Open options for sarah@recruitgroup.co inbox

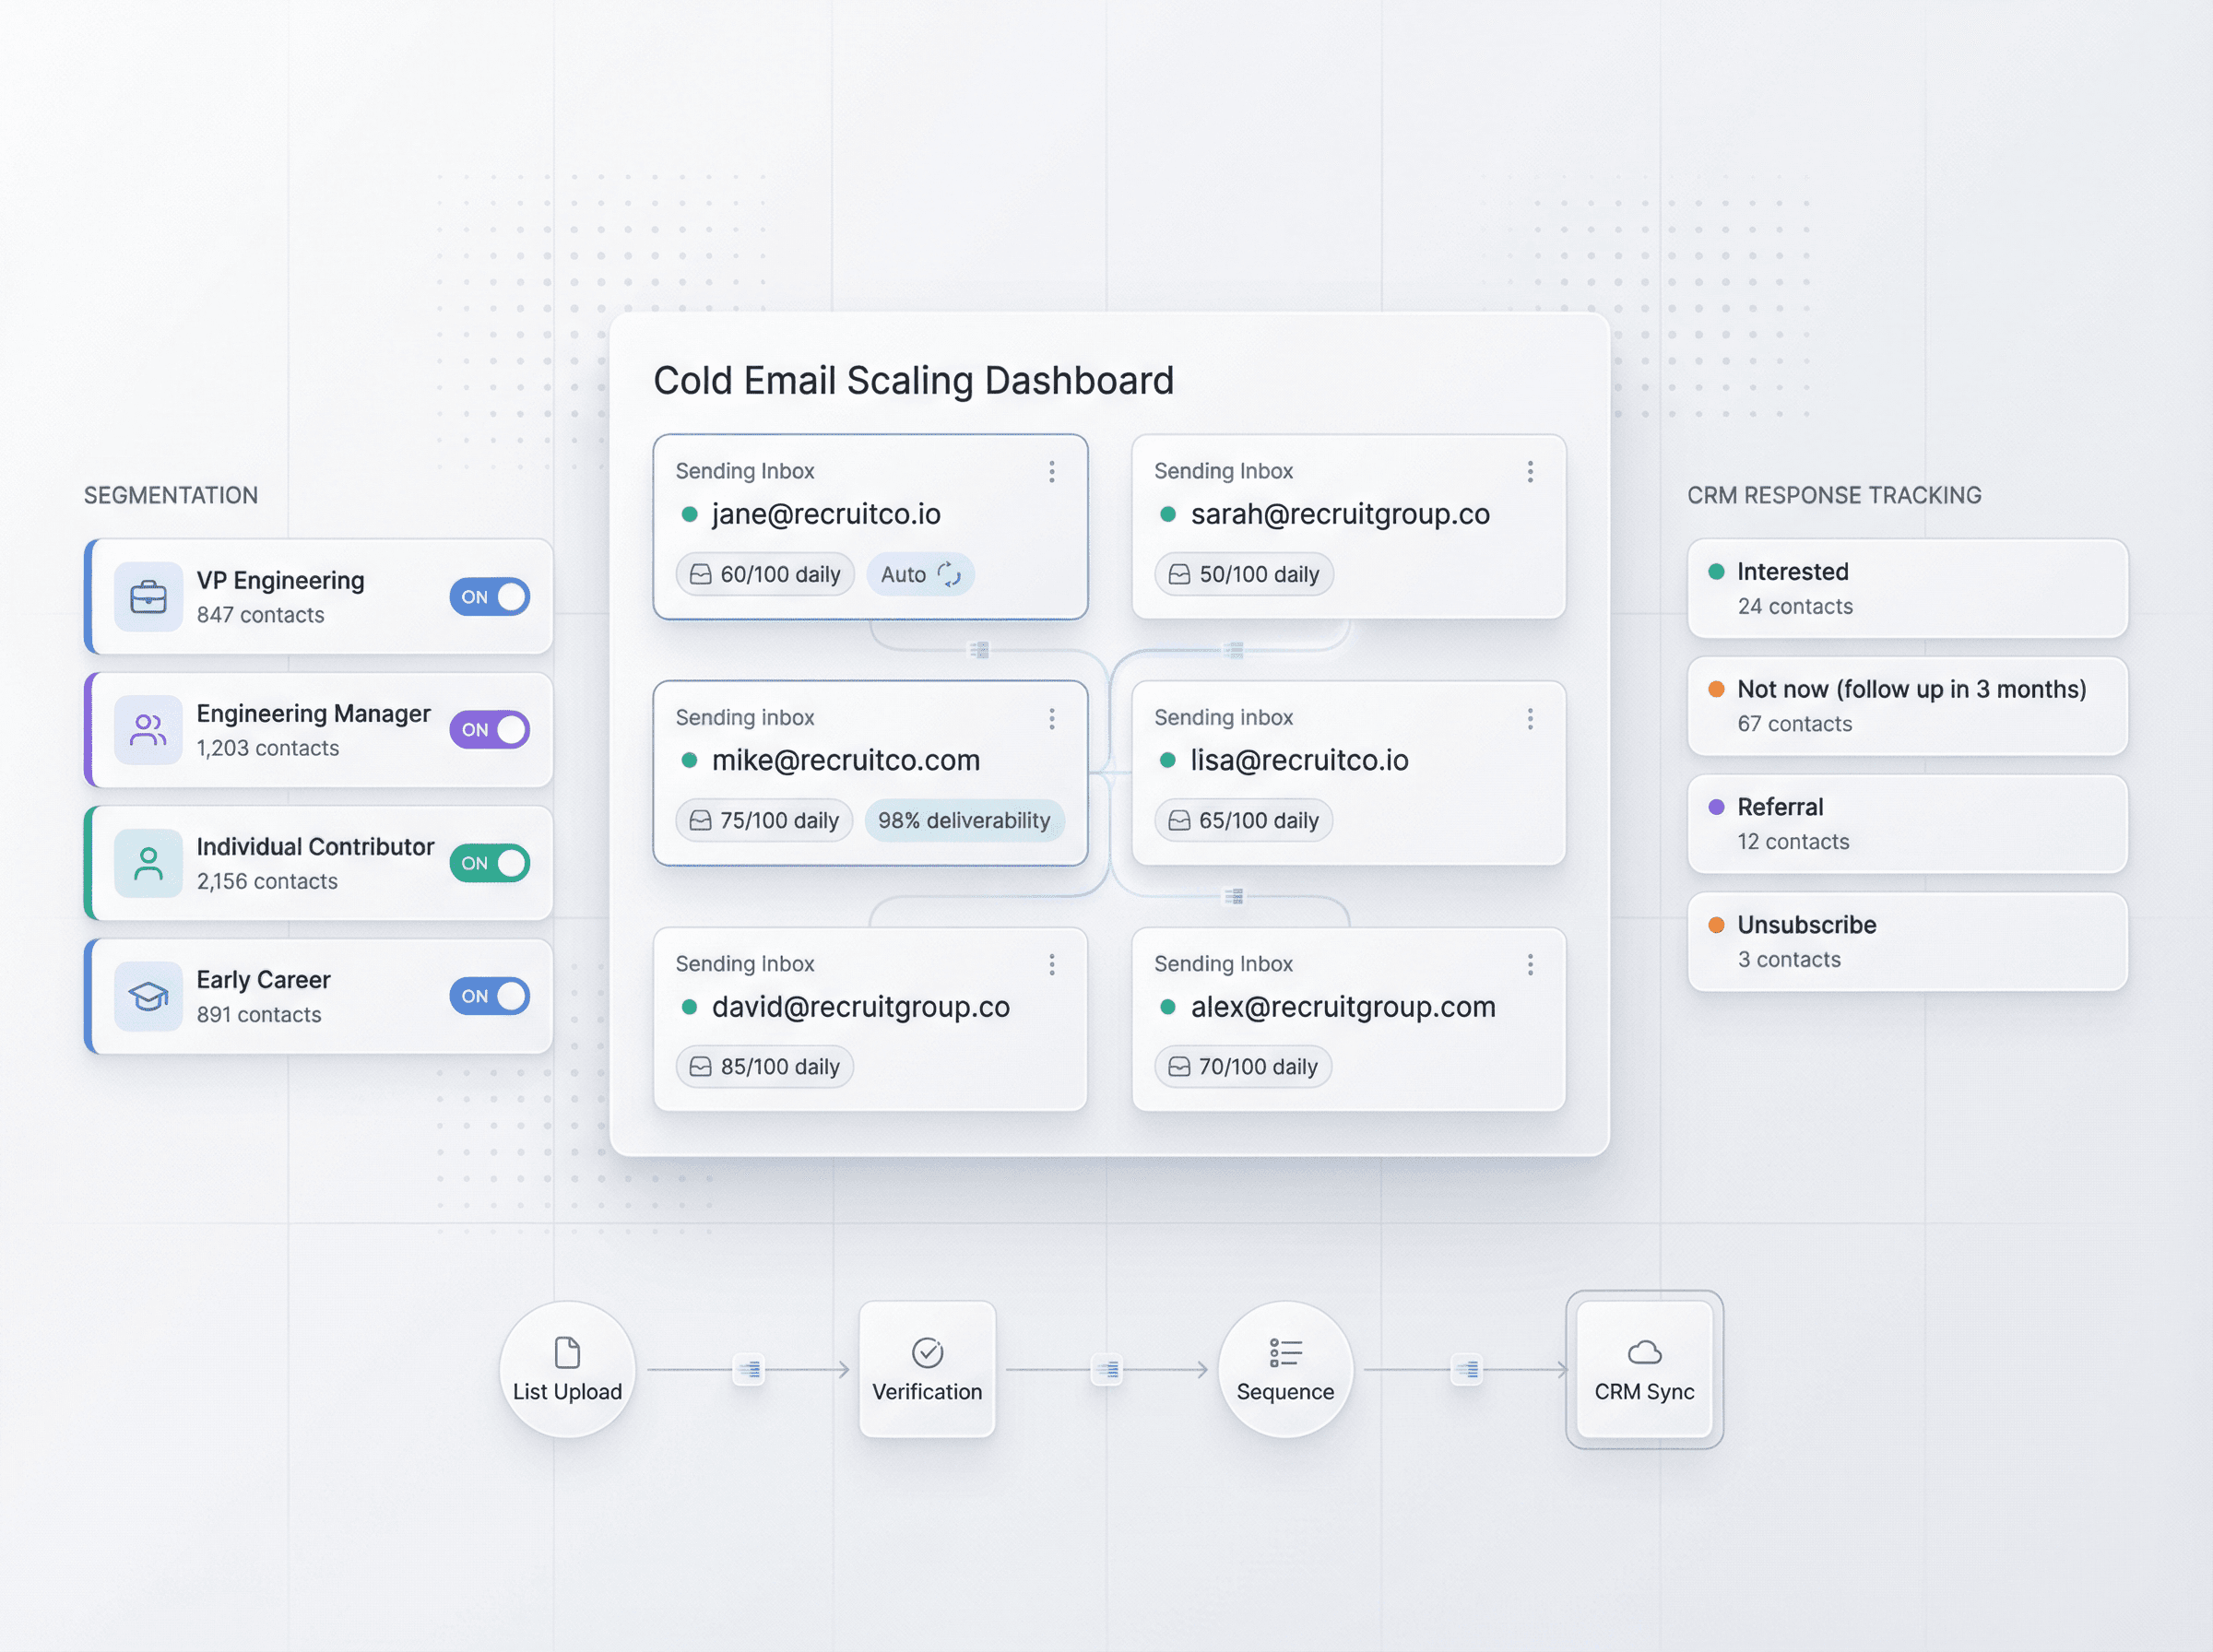1530,471
